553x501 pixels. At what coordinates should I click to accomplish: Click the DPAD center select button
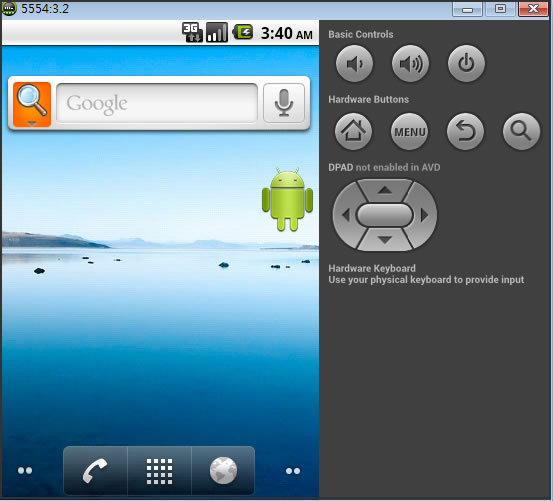point(385,215)
